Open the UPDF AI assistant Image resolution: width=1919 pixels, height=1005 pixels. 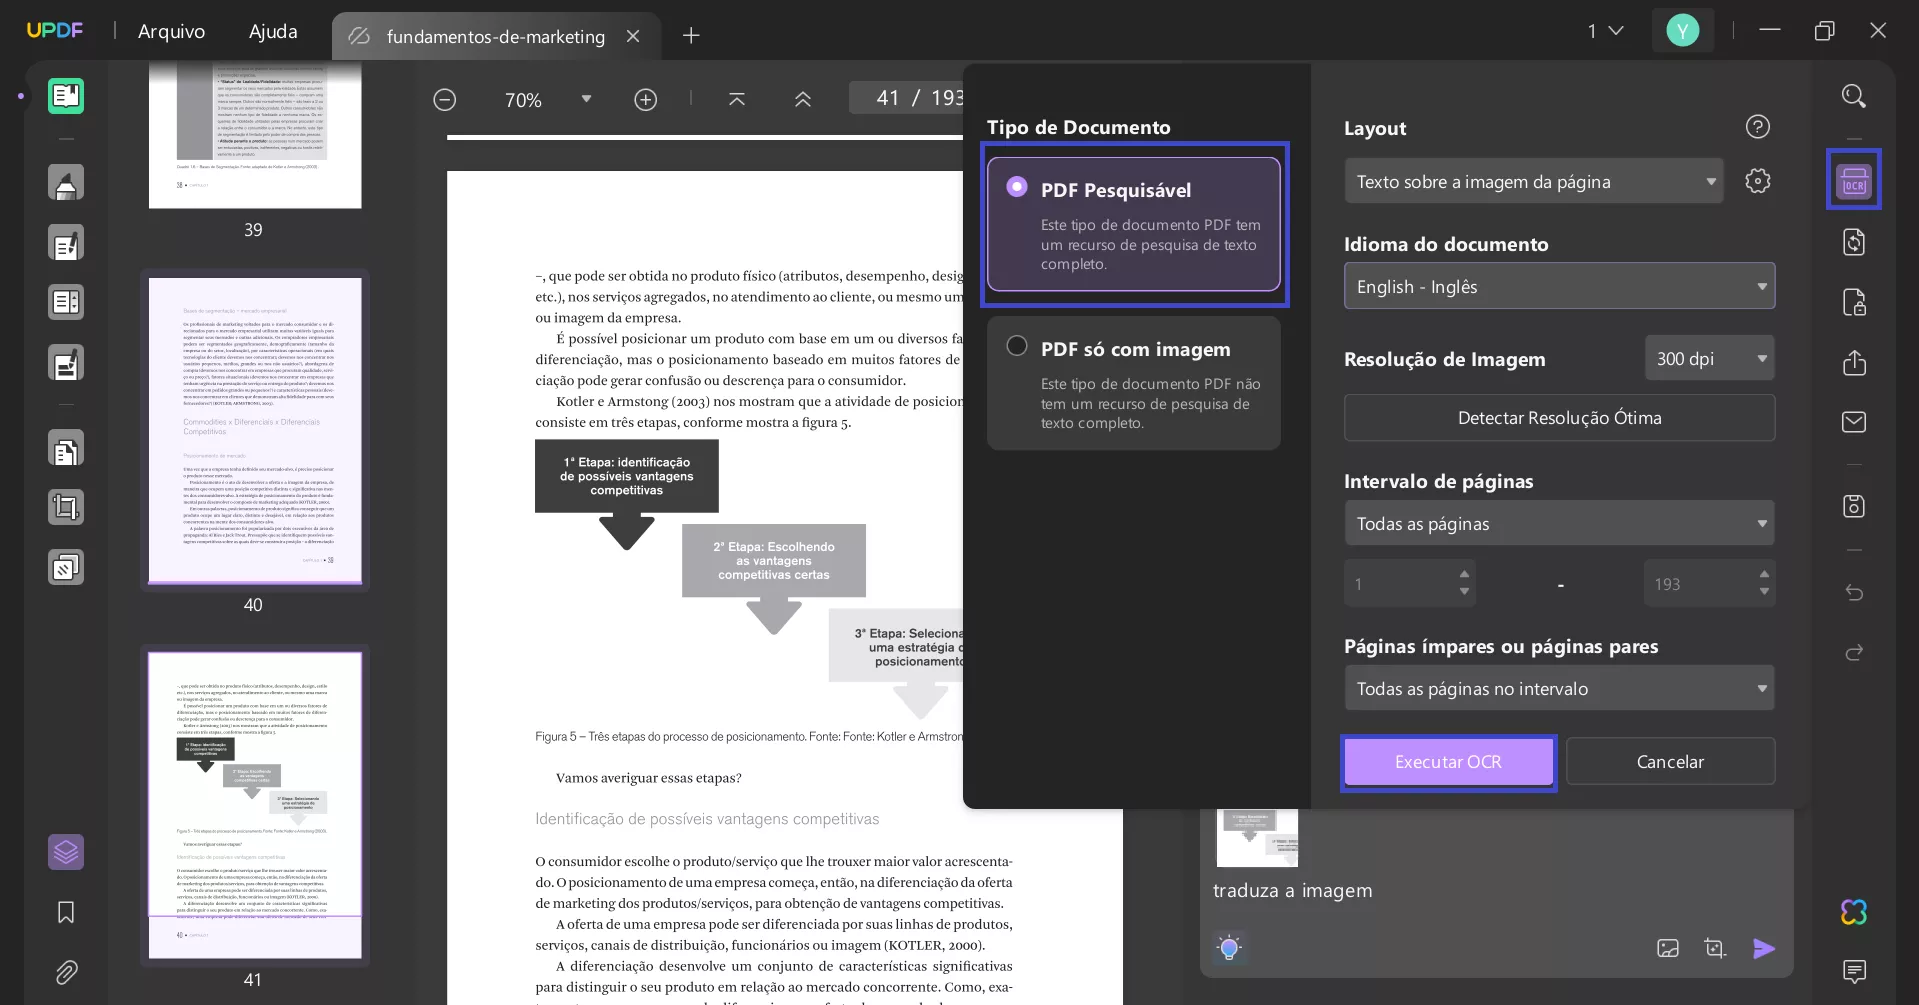[1853, 912]
